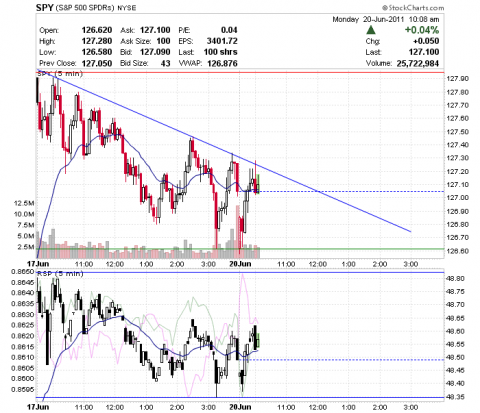Click the 17Jun date under RSP chart
The image size is (480, 413).
click(38, 407)
